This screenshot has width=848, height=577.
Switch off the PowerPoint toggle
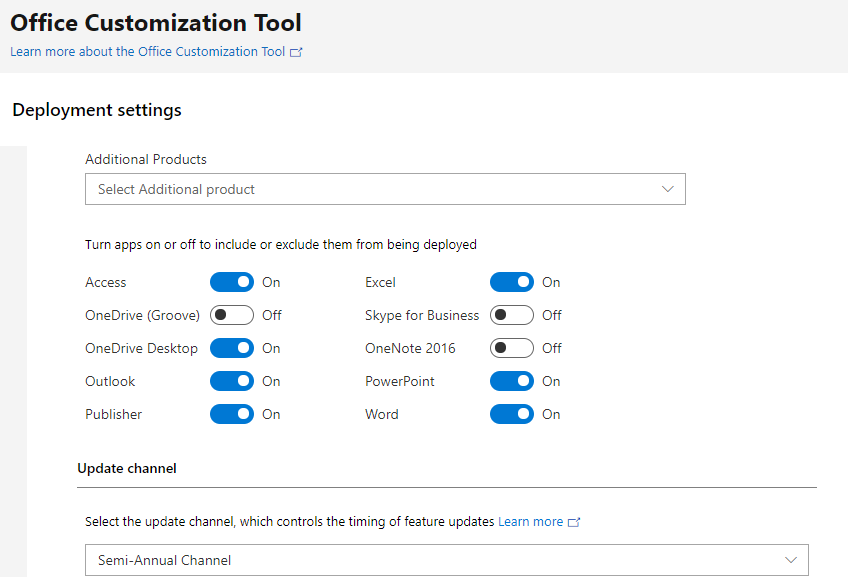click(511, 381)
